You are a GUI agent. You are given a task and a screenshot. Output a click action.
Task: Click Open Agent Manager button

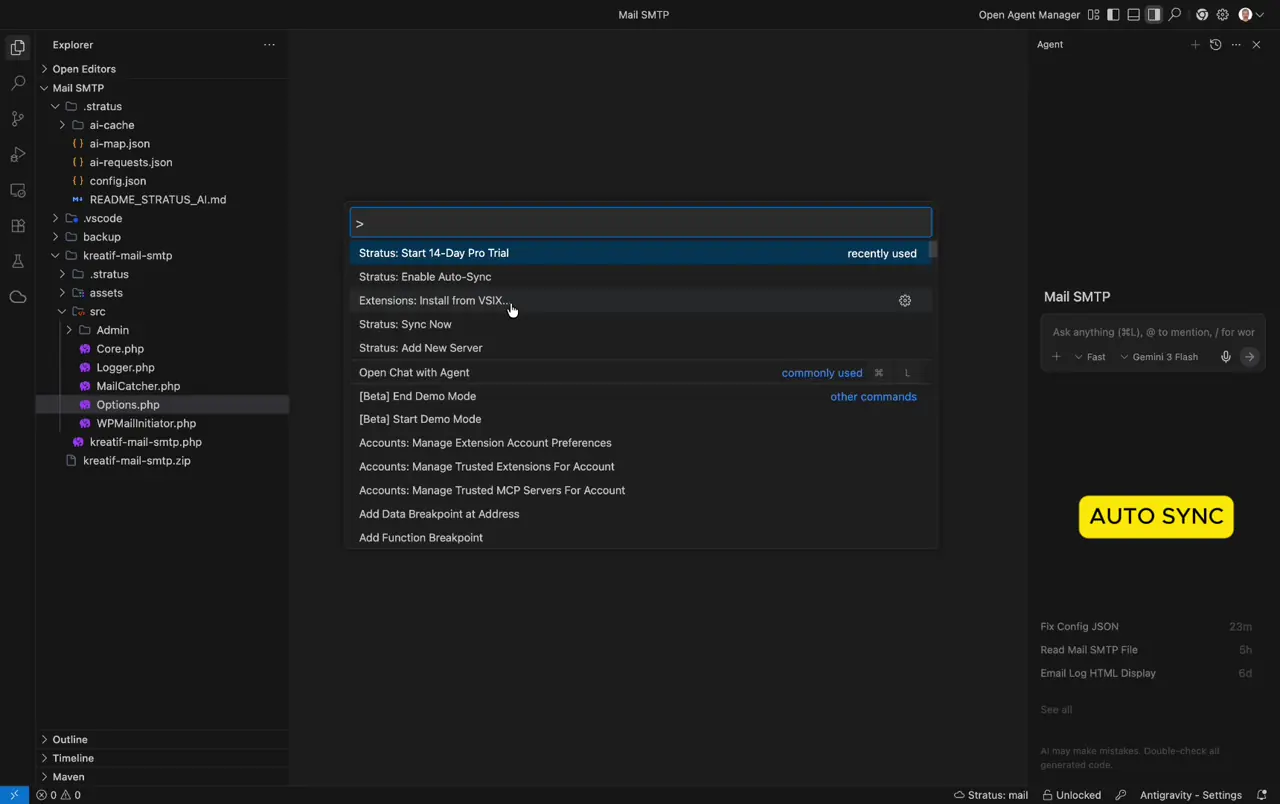coord(1029,15)
